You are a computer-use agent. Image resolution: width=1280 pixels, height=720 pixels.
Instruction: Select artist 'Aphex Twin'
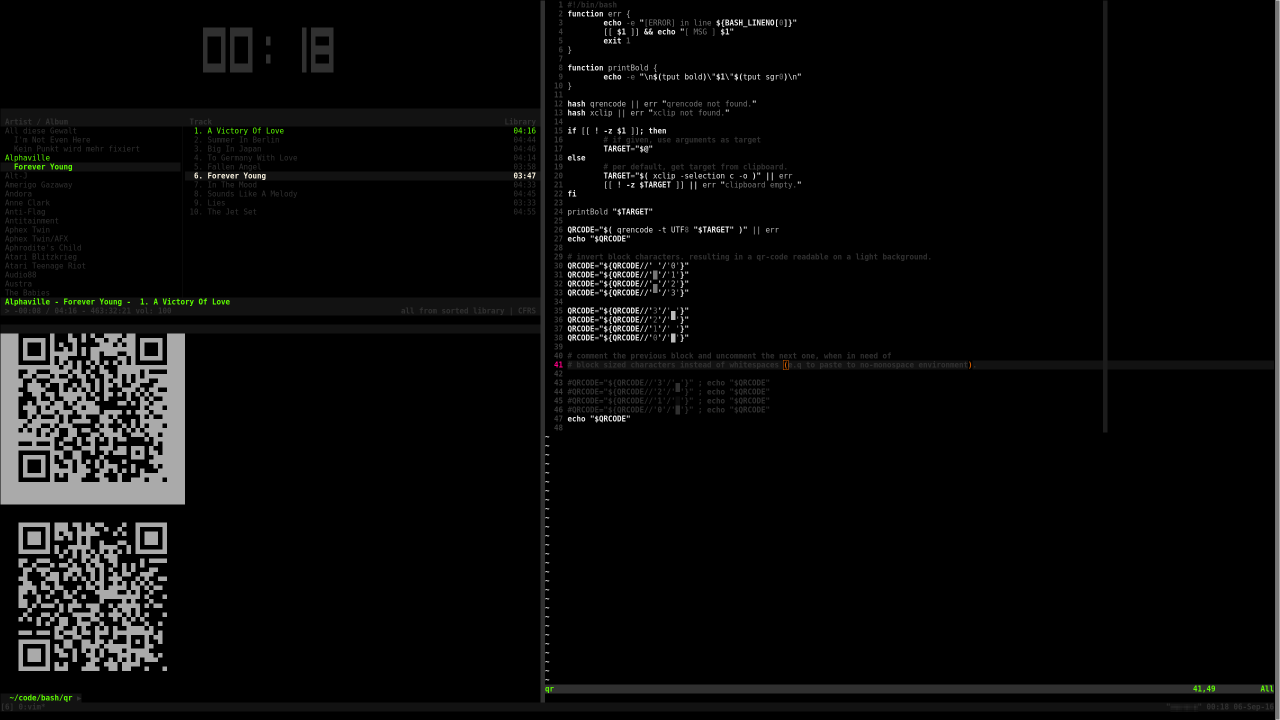27,230
